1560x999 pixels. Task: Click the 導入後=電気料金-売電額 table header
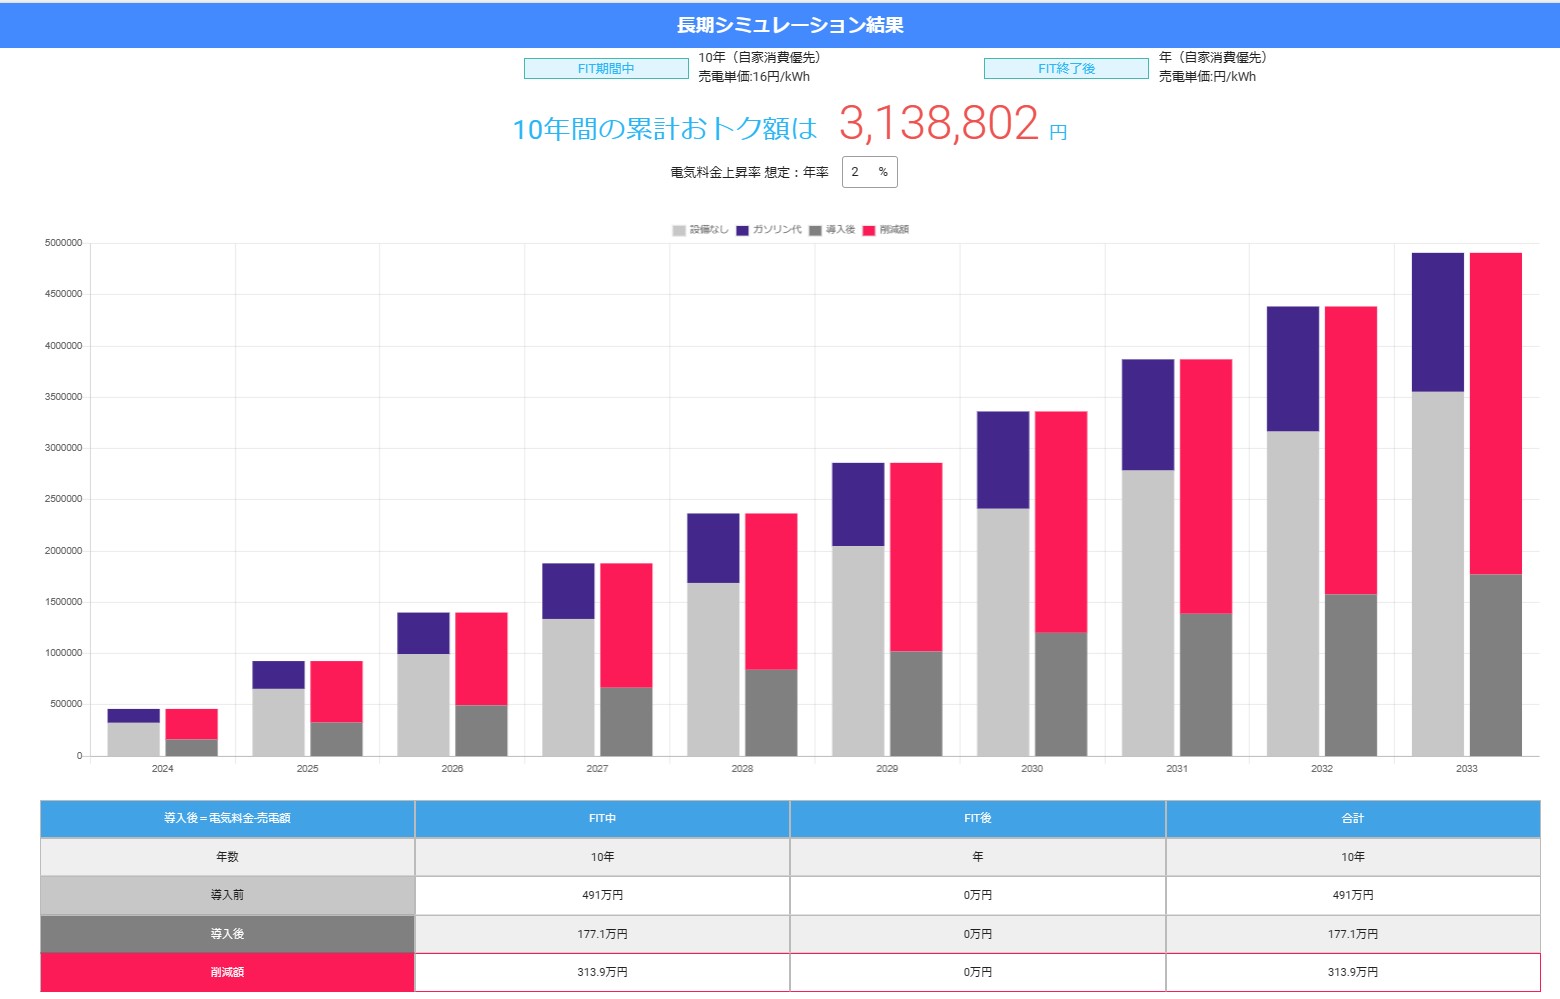pos(227,818)
